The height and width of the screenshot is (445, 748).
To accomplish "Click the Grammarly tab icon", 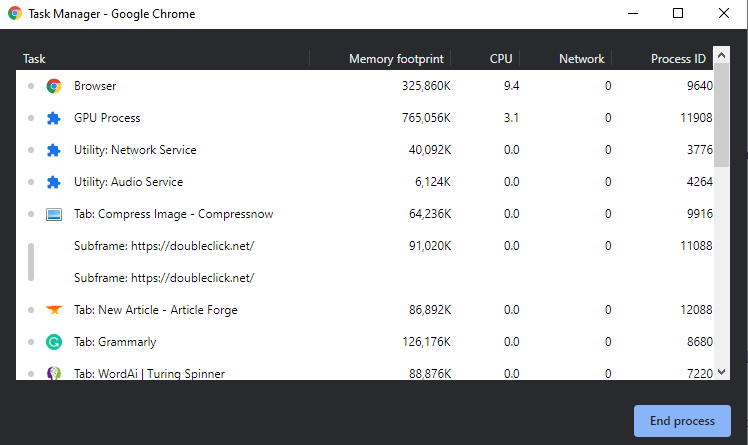I will point(54,342).
